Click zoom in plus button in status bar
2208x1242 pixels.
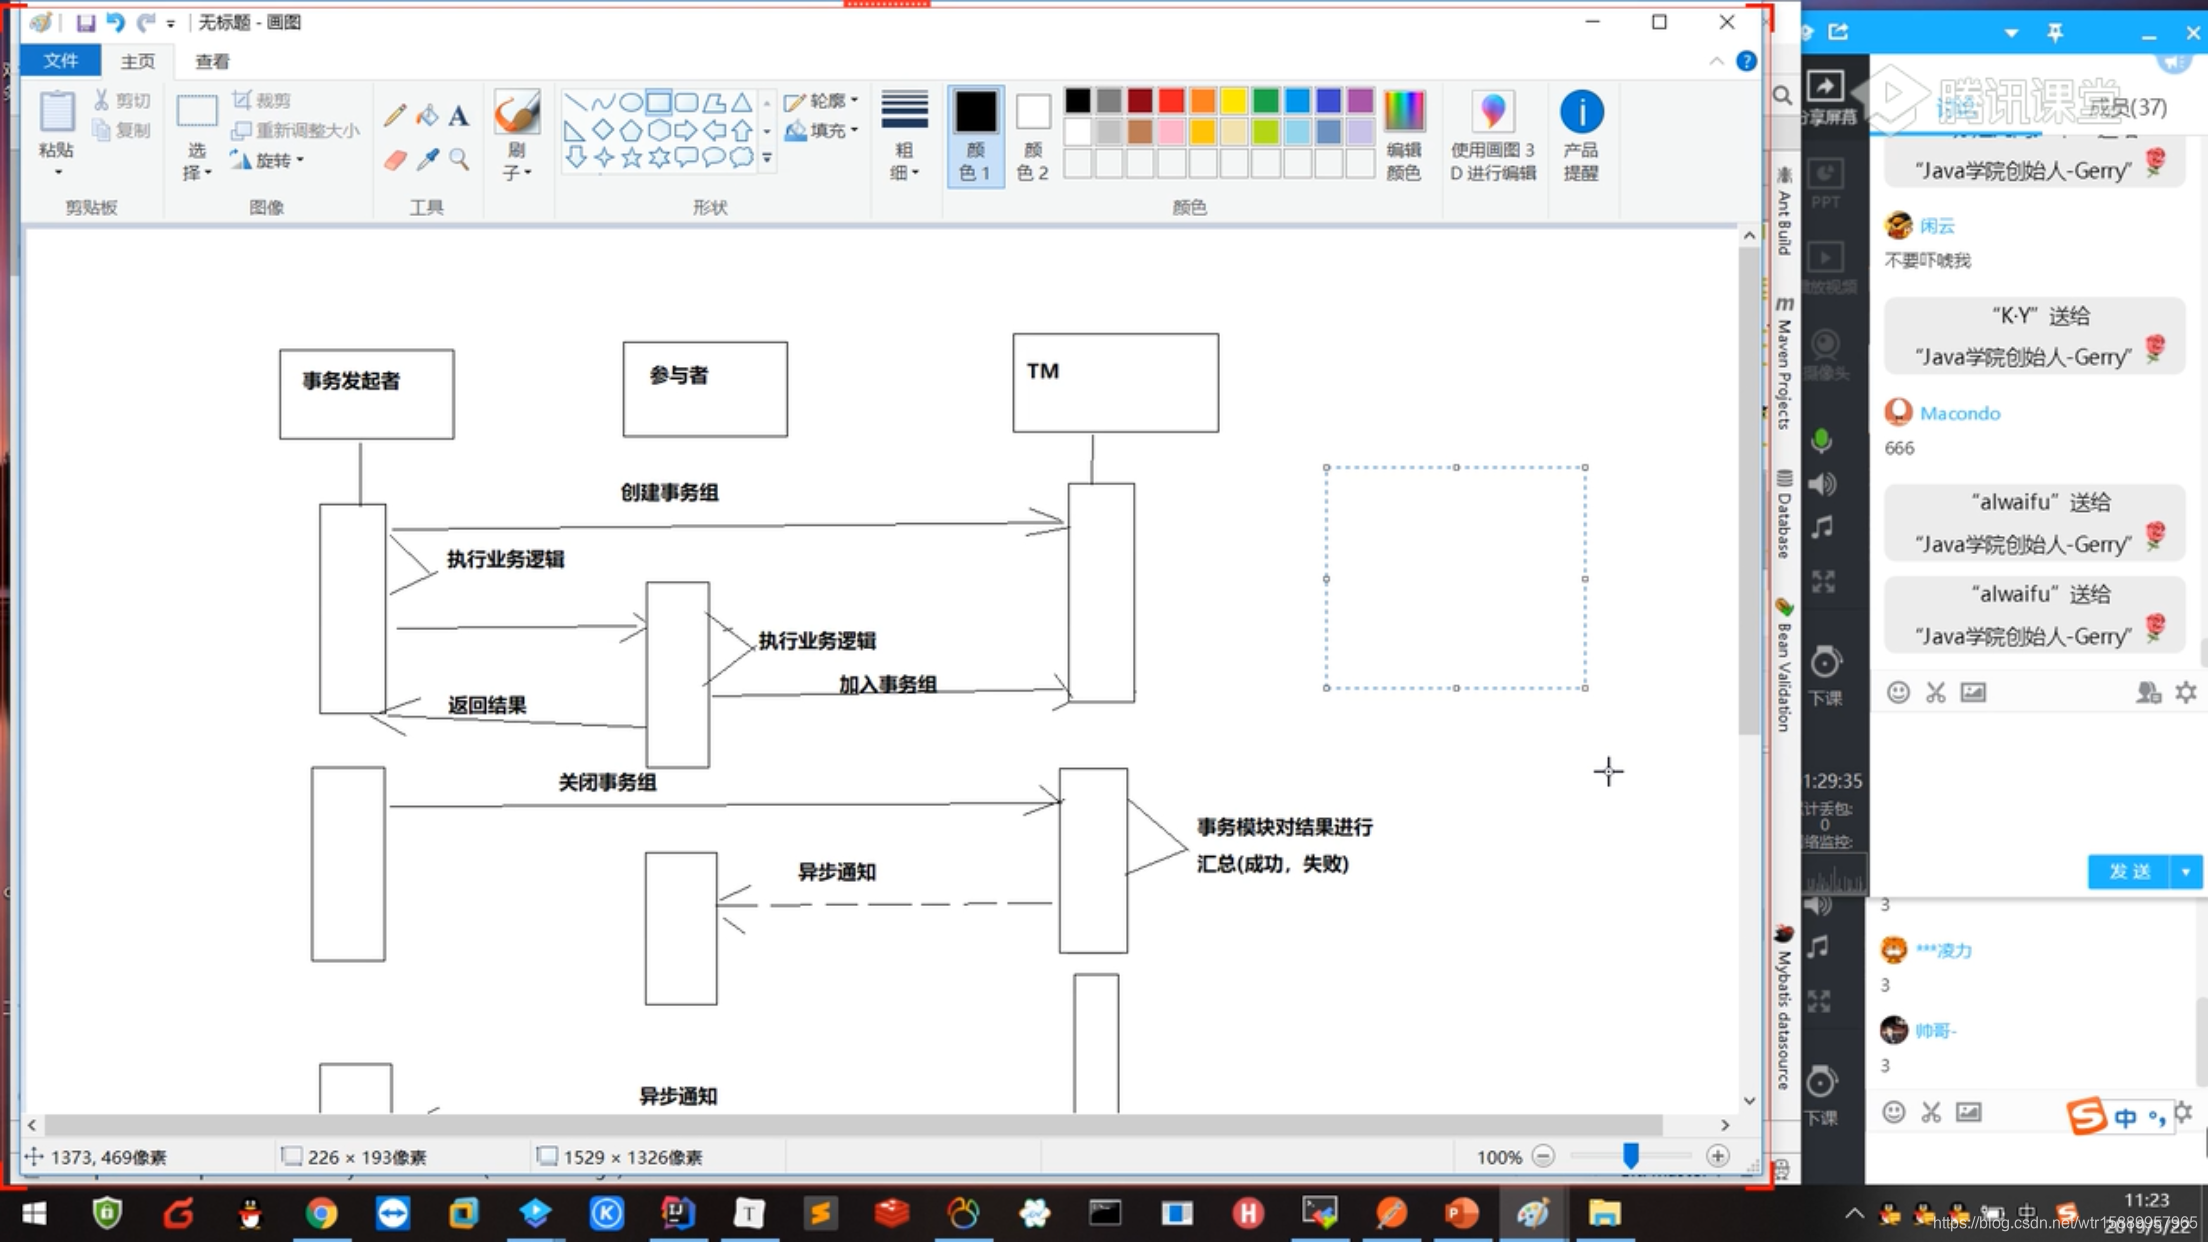point(1718,1156)
